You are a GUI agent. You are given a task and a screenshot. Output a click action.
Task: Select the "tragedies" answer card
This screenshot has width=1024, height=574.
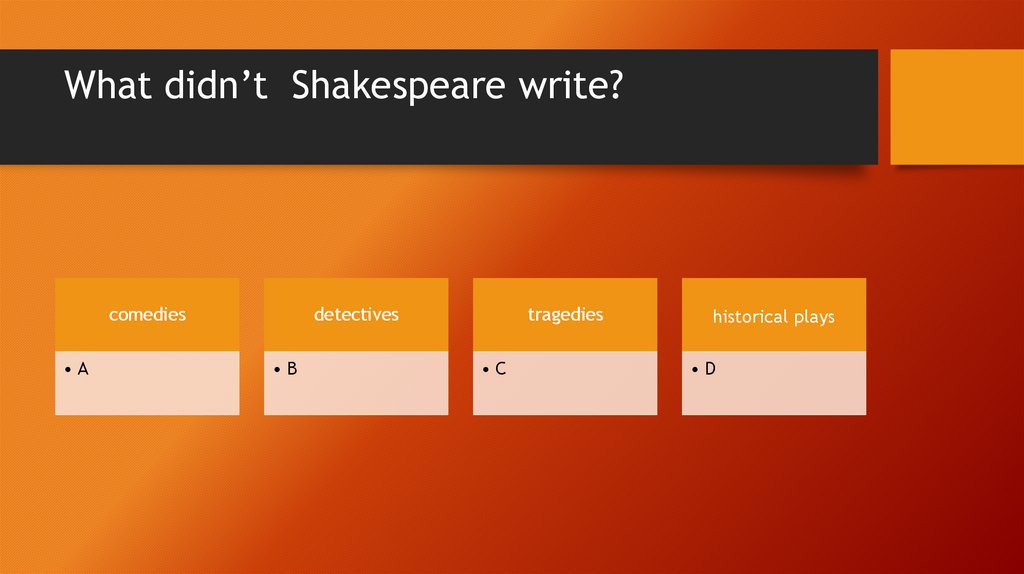tap(565, 315)
